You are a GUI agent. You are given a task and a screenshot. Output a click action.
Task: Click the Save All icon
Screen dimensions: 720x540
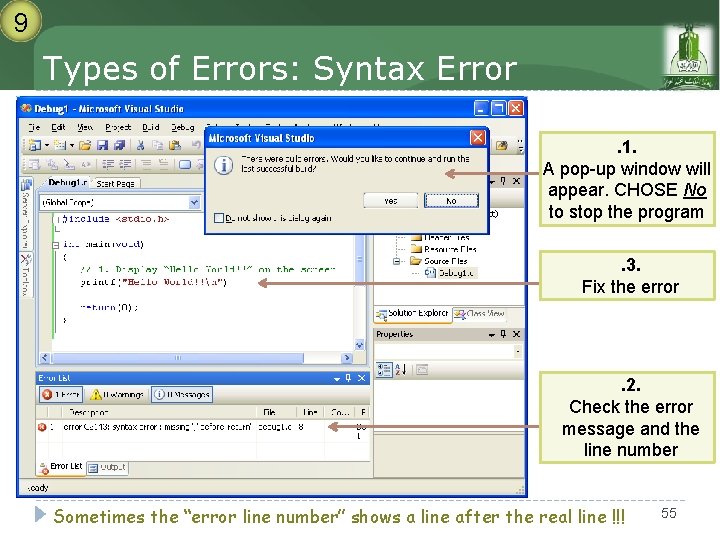[119, 146]
